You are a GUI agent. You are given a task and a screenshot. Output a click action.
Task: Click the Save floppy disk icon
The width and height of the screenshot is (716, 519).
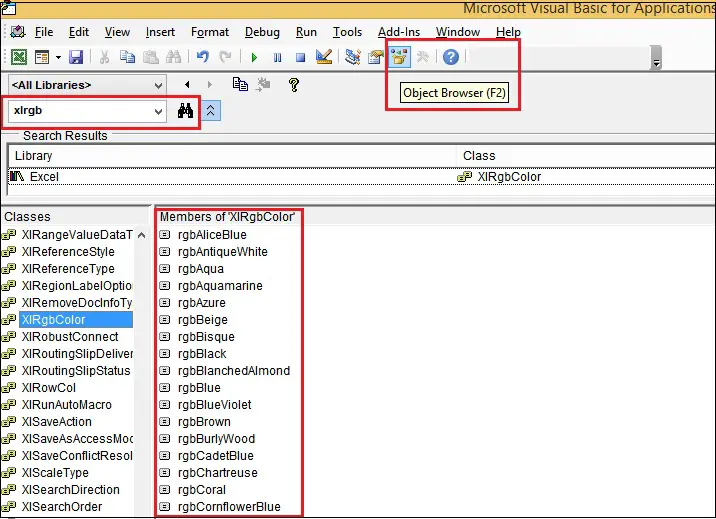pyautogui.click(x=76, y=57)
